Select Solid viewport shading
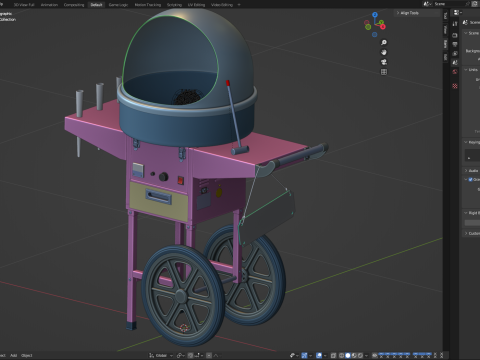Screen dimensions: 480x360 348,355
